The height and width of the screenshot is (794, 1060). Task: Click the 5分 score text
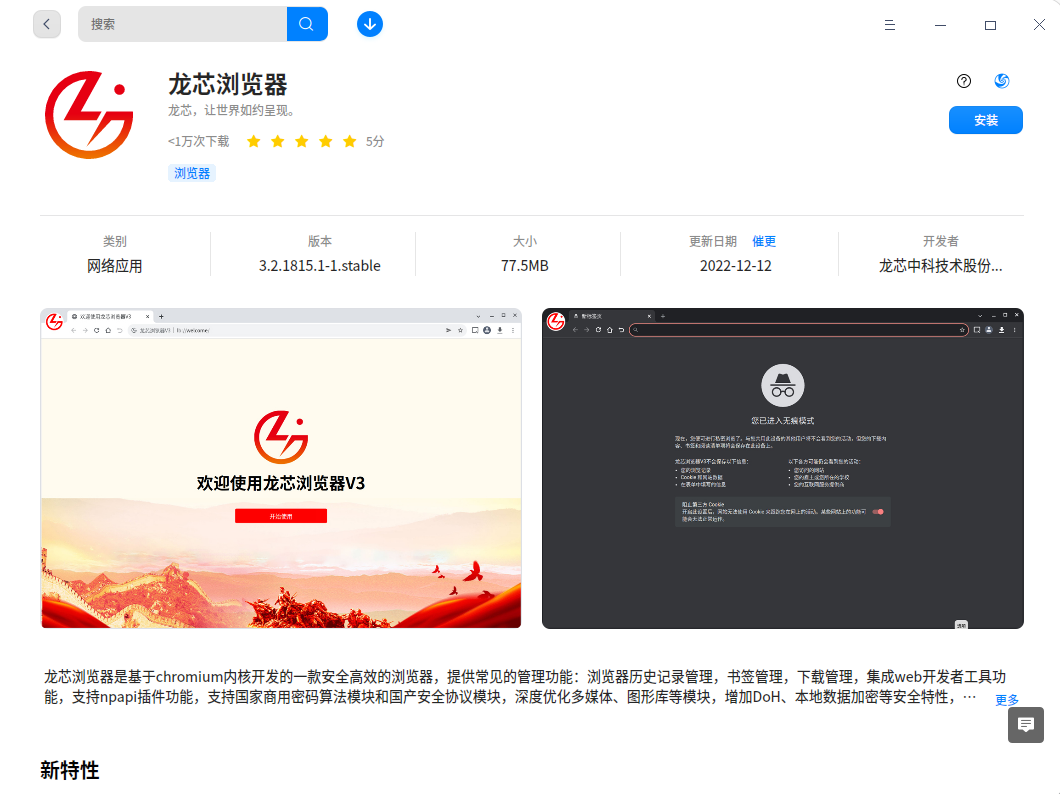coord(375,141)
